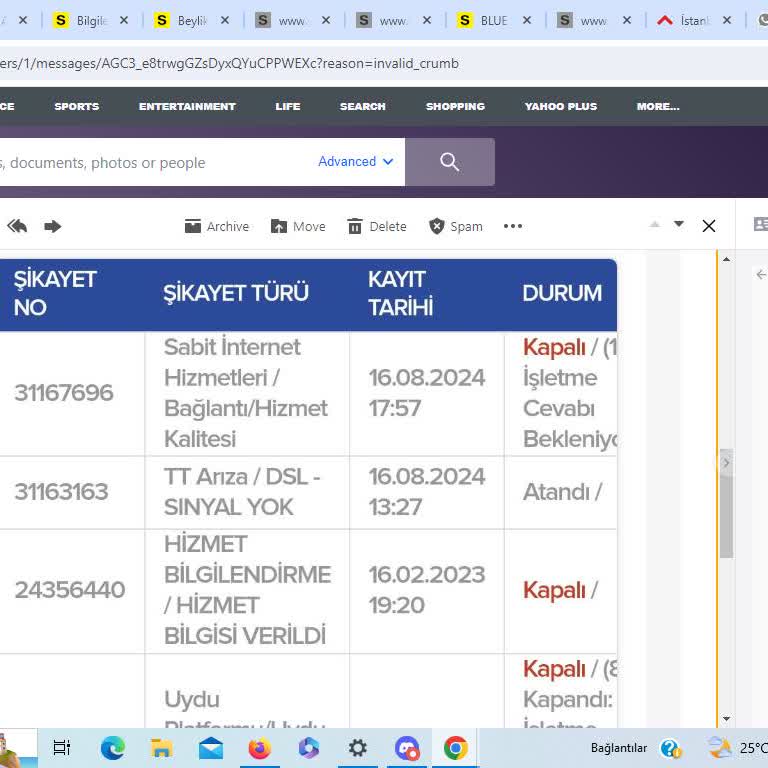Click the Forward arrow icon

(52, 226)
